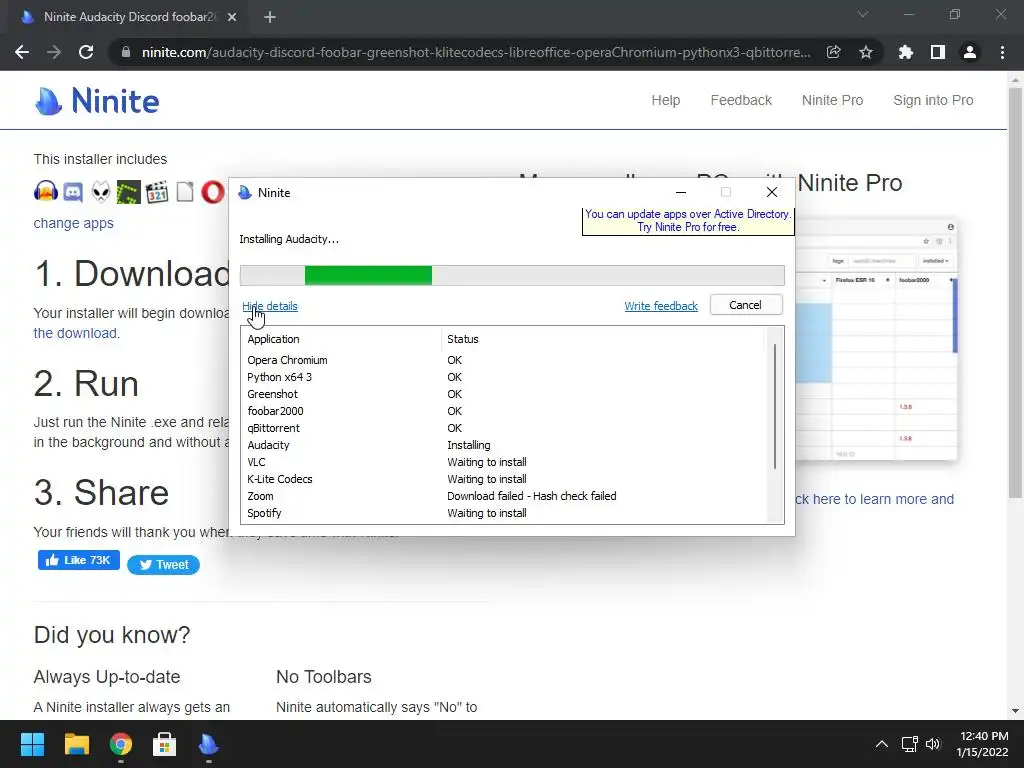This screenshot has height=768, width=1024.
Task: Open the Chrome profile avatar
Action: tap(970, 52)
